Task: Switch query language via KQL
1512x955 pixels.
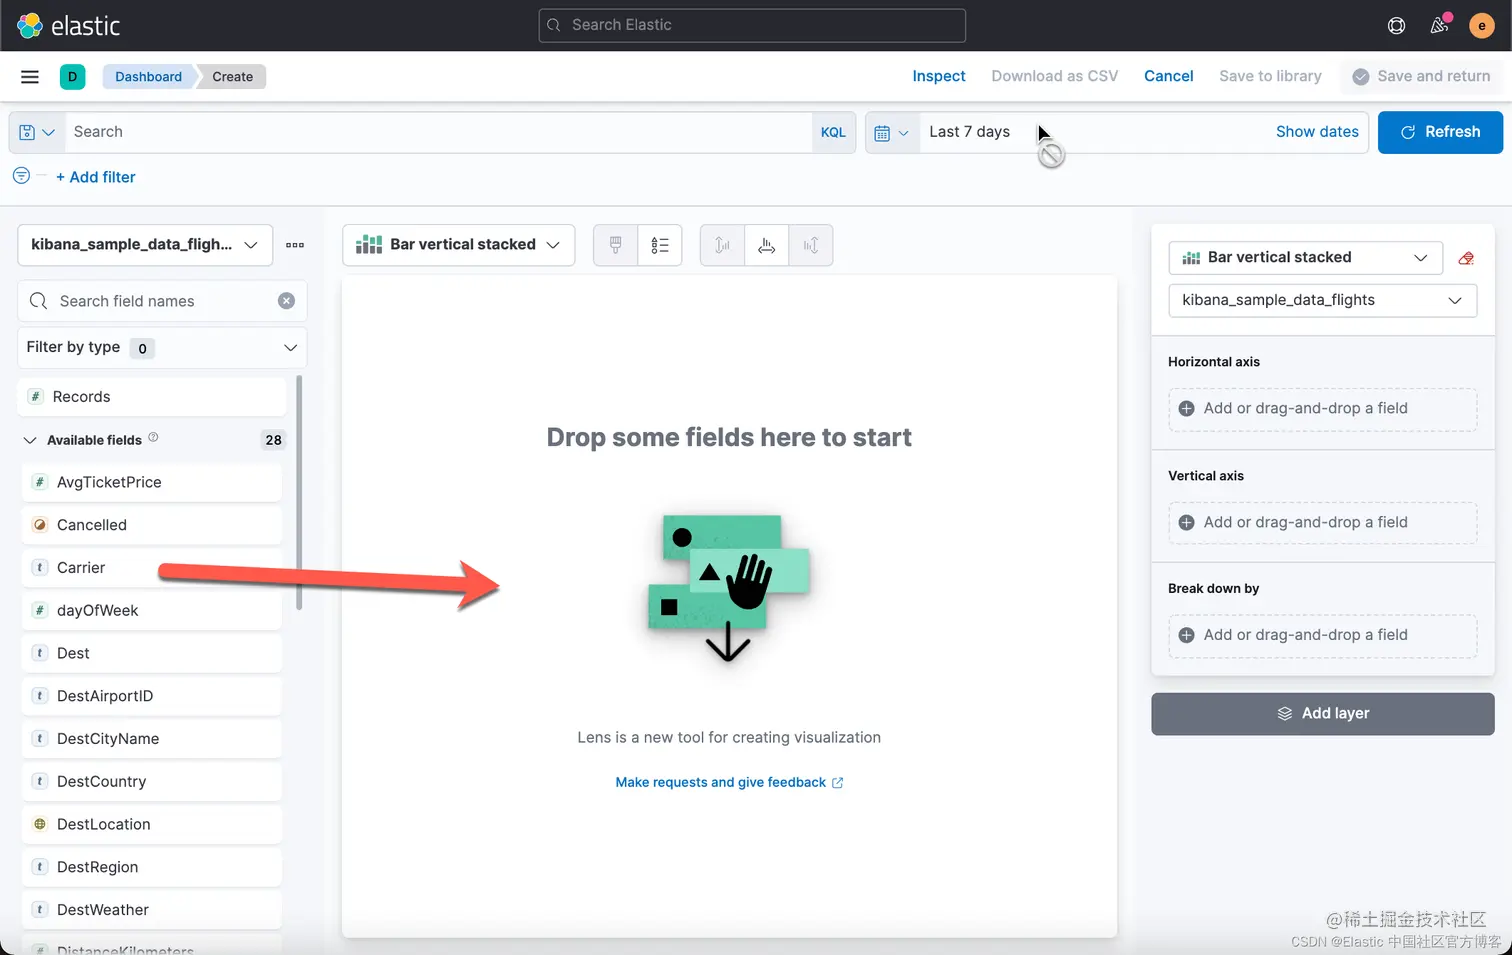Action: pyautogui.click(x=833, y=132)
